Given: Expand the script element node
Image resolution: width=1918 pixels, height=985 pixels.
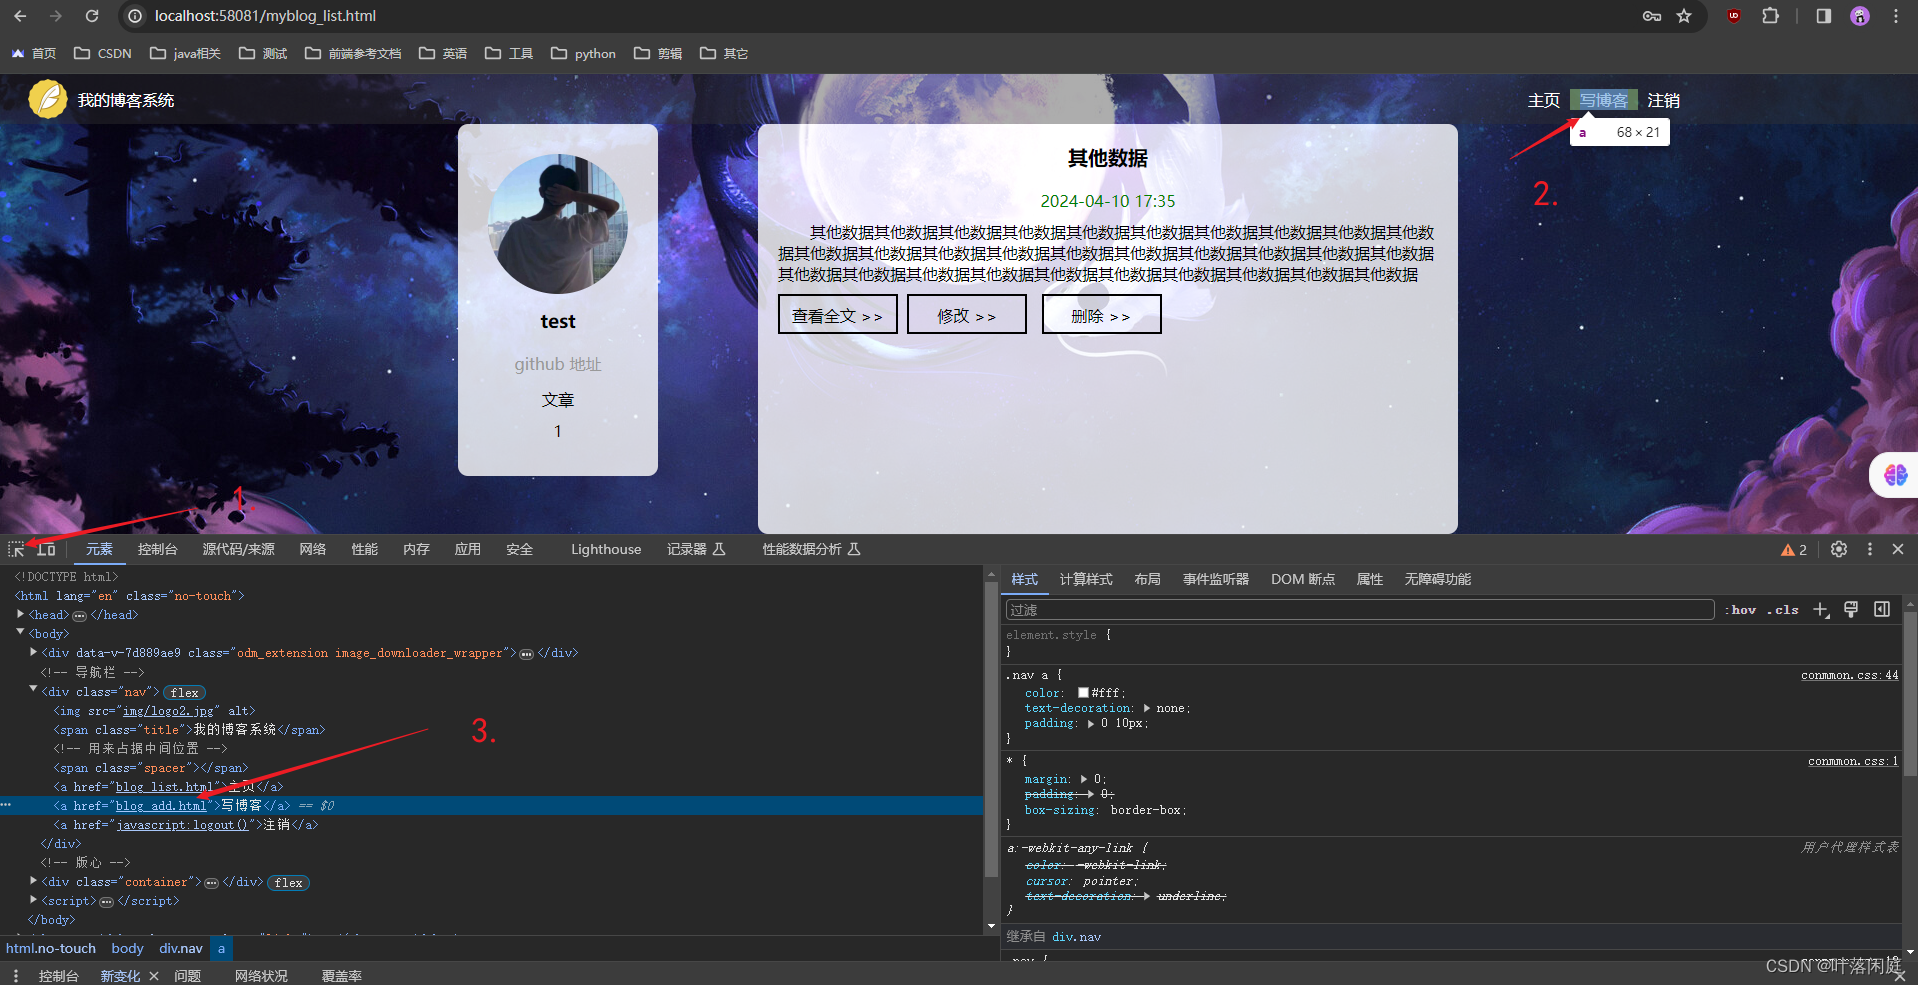Looking at the screenshot, I should pyautogui.click(x=34, y=900).
